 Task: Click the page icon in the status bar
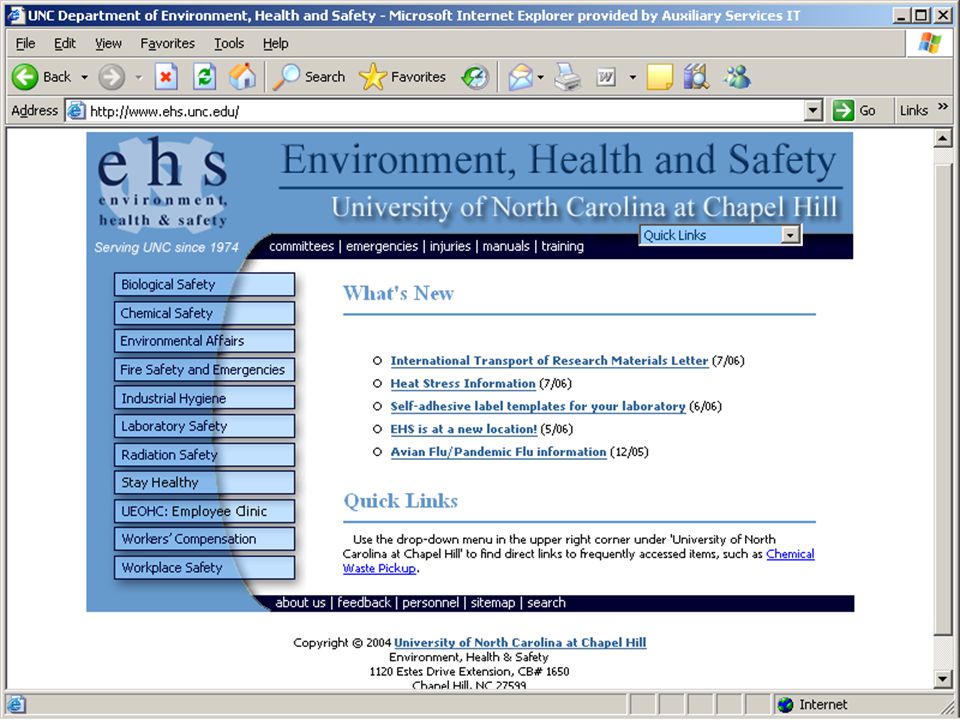pyautogui.click(x=15, y=705)
